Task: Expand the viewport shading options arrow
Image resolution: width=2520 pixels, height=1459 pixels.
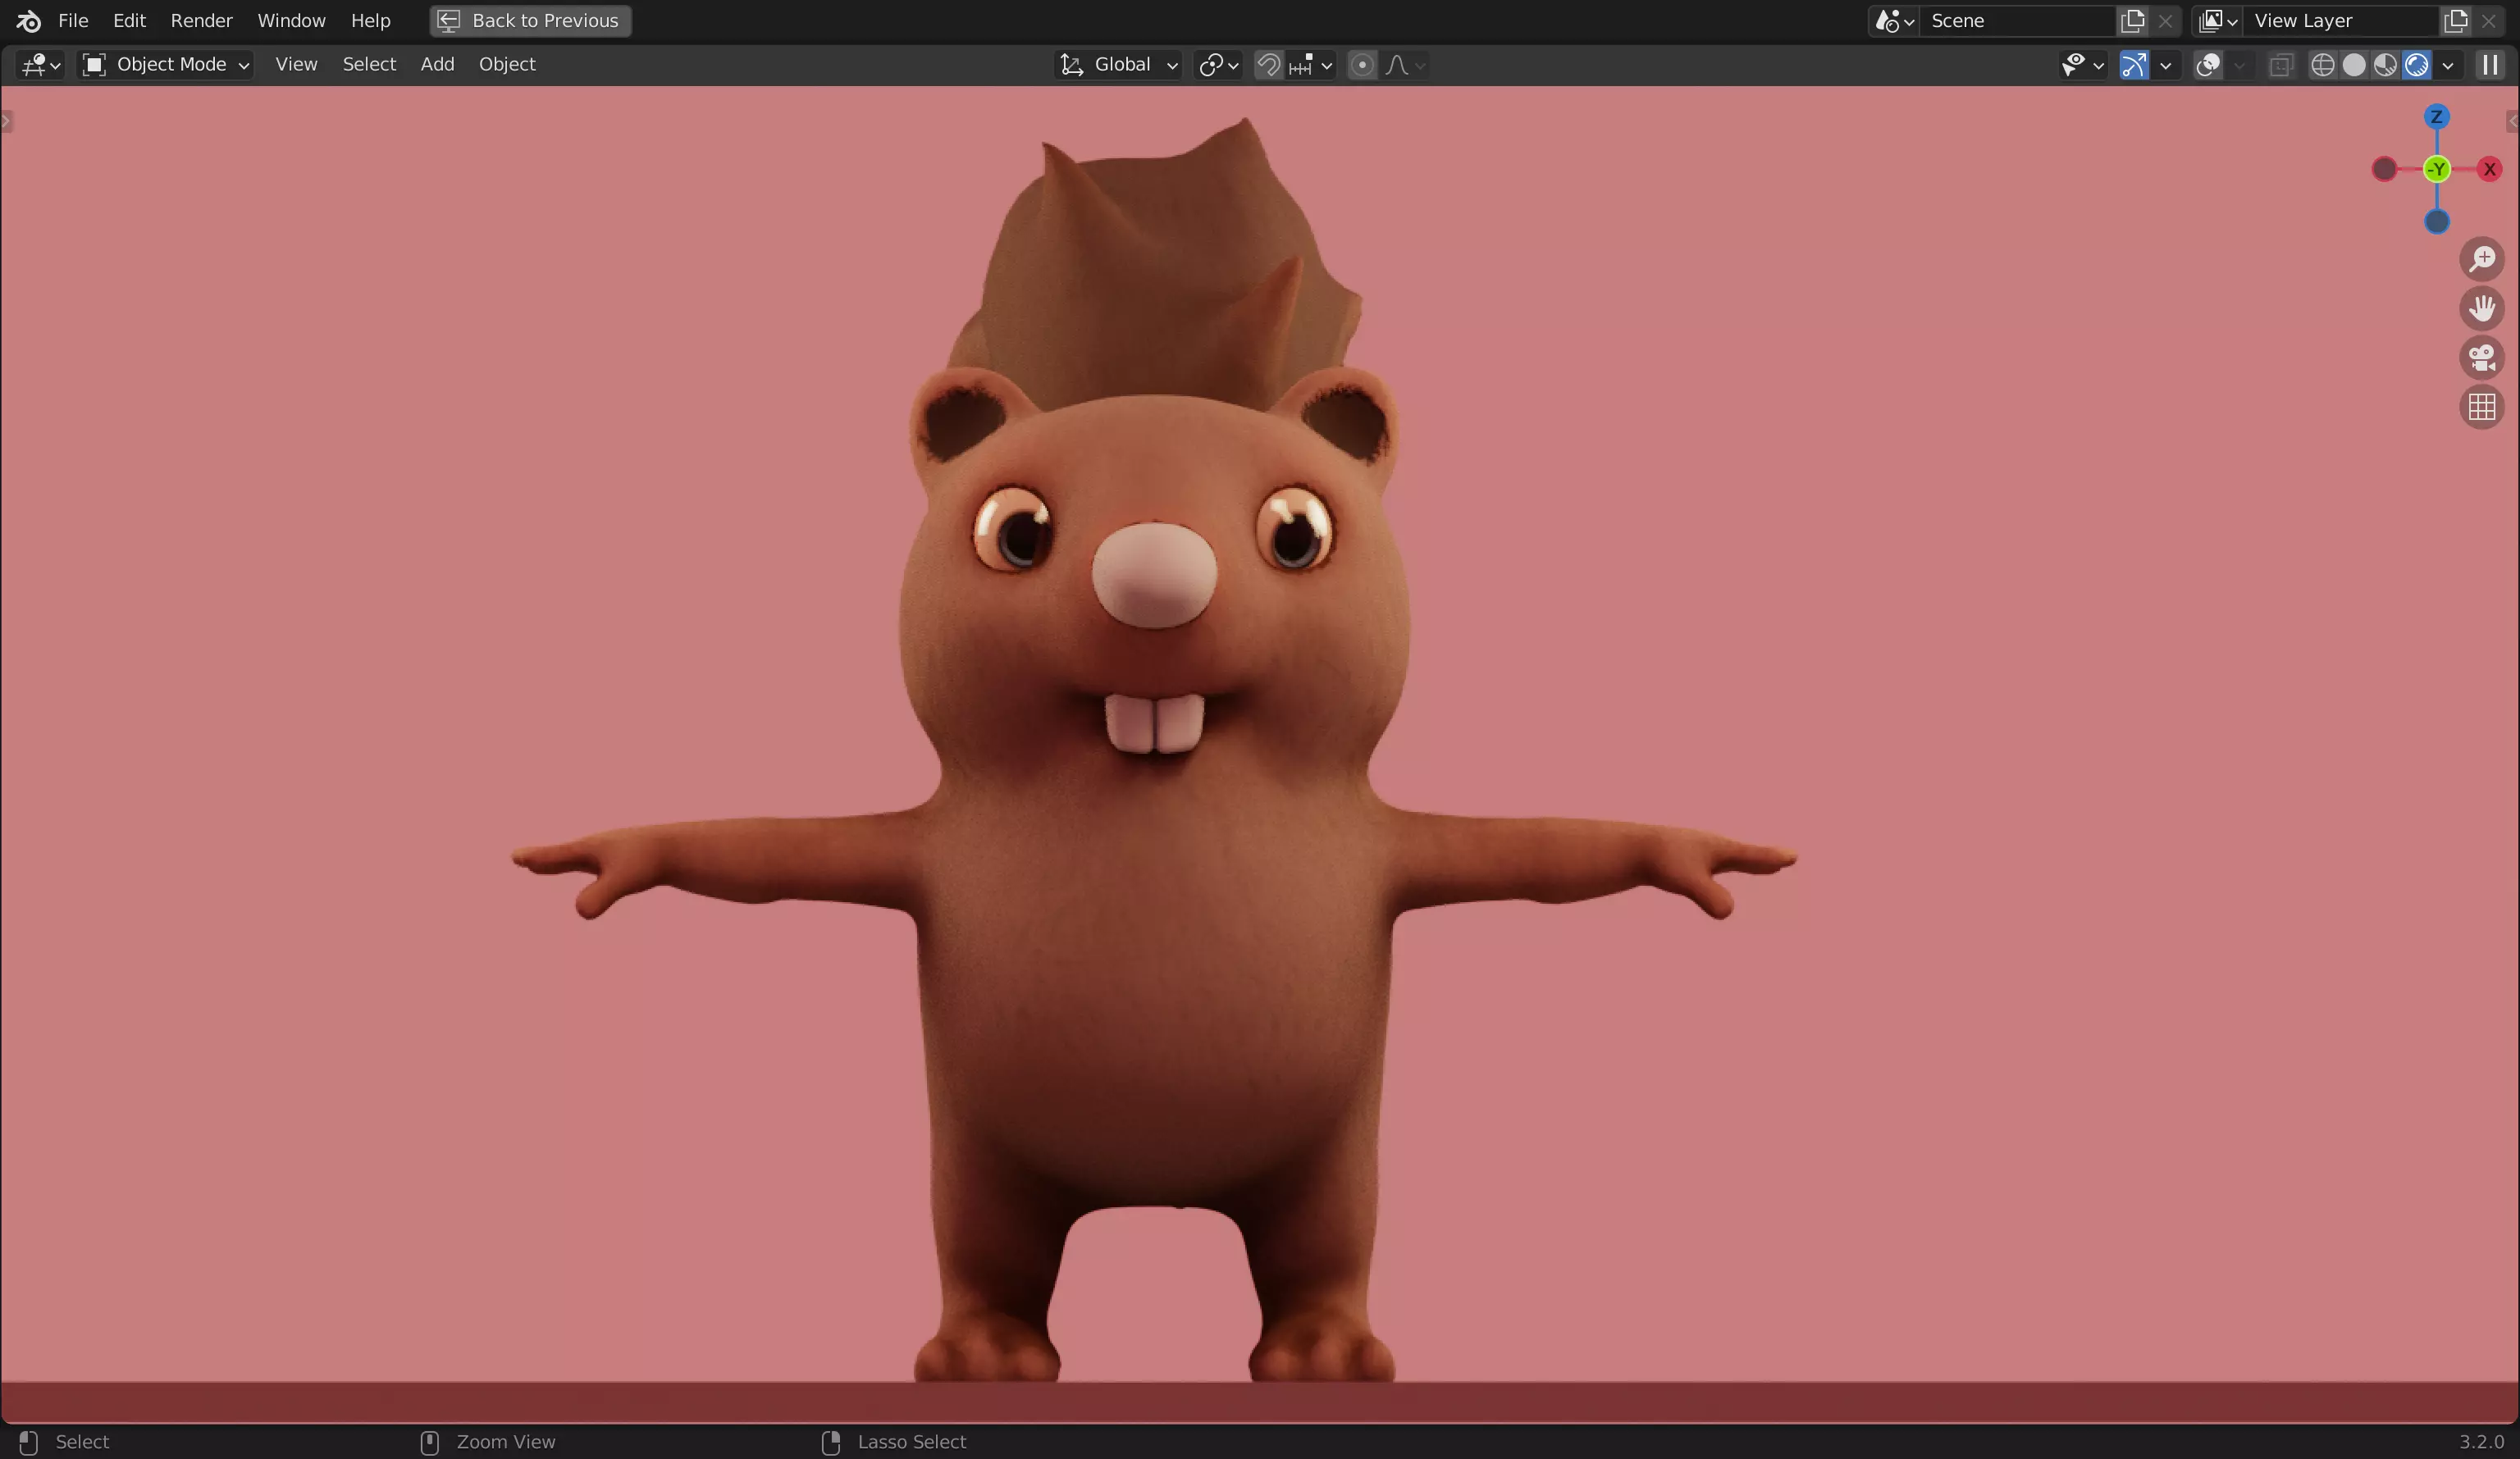Action: click(2448, 66)
